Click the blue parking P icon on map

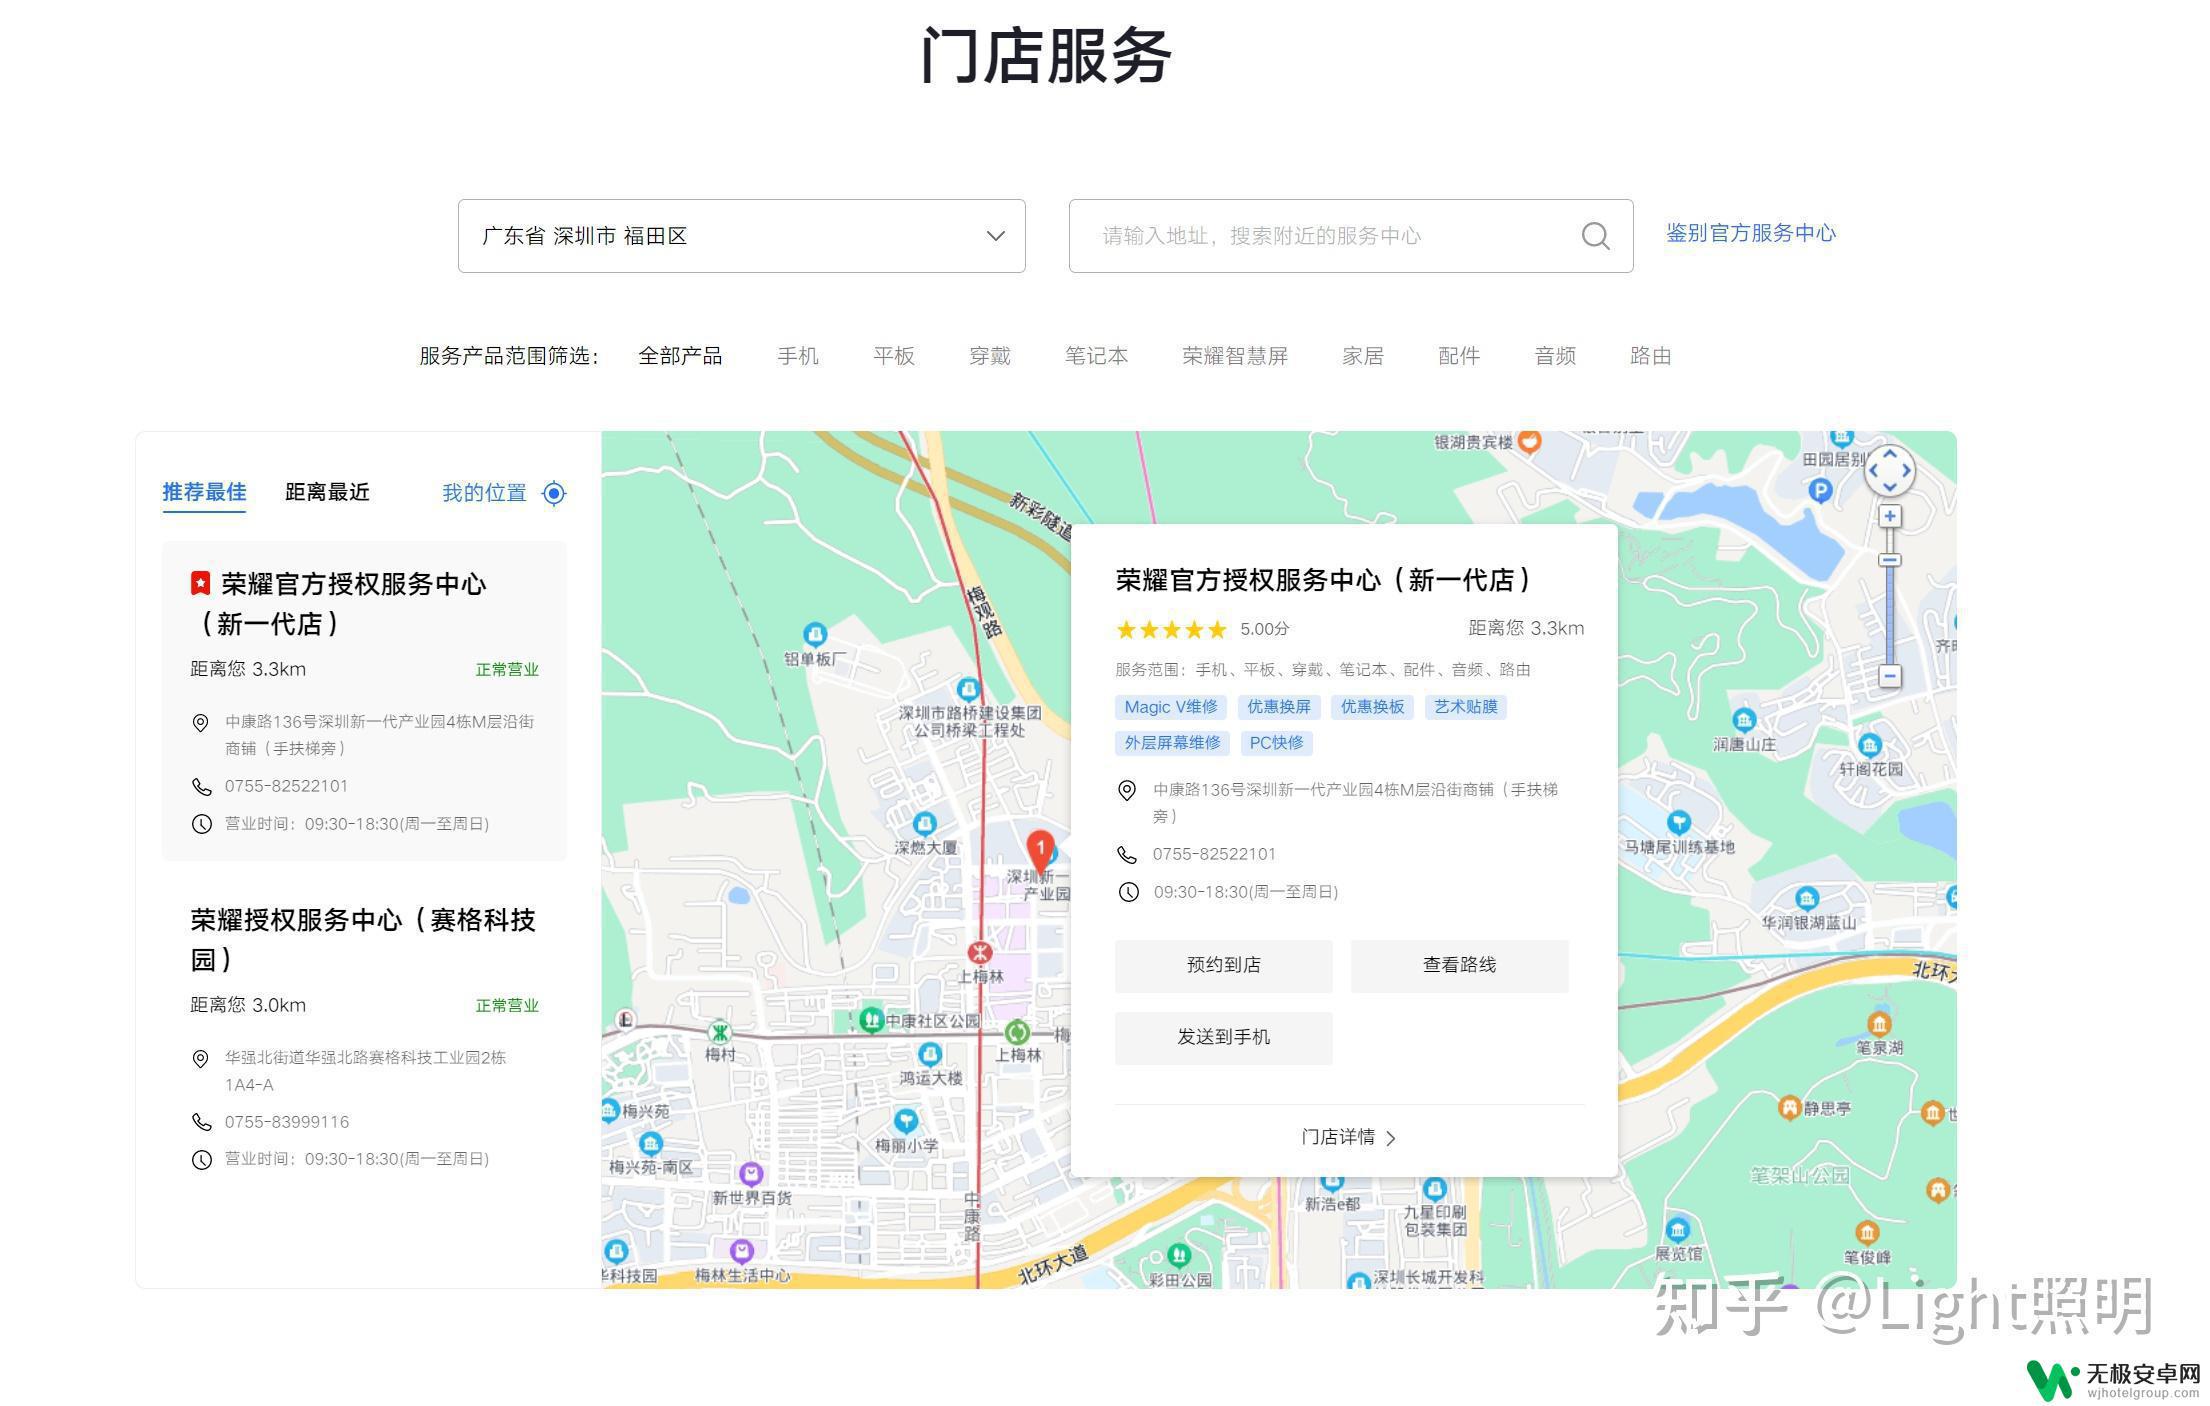(1820, 490)
